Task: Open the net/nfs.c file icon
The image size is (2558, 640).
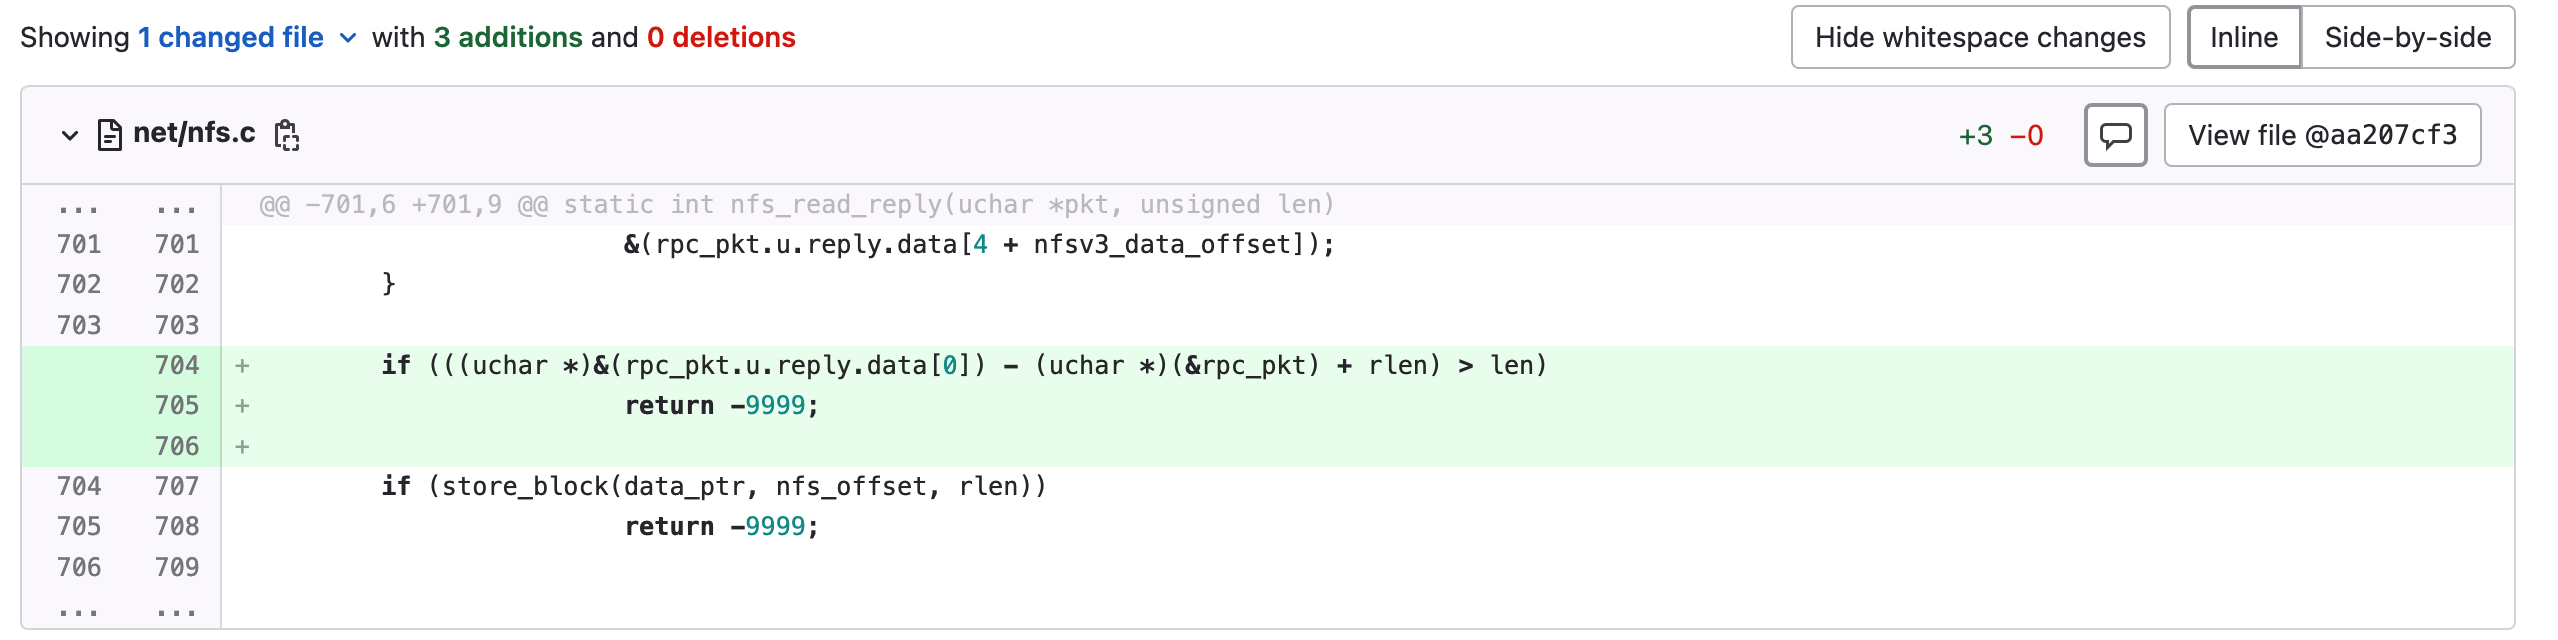Action: click(110, 134)
